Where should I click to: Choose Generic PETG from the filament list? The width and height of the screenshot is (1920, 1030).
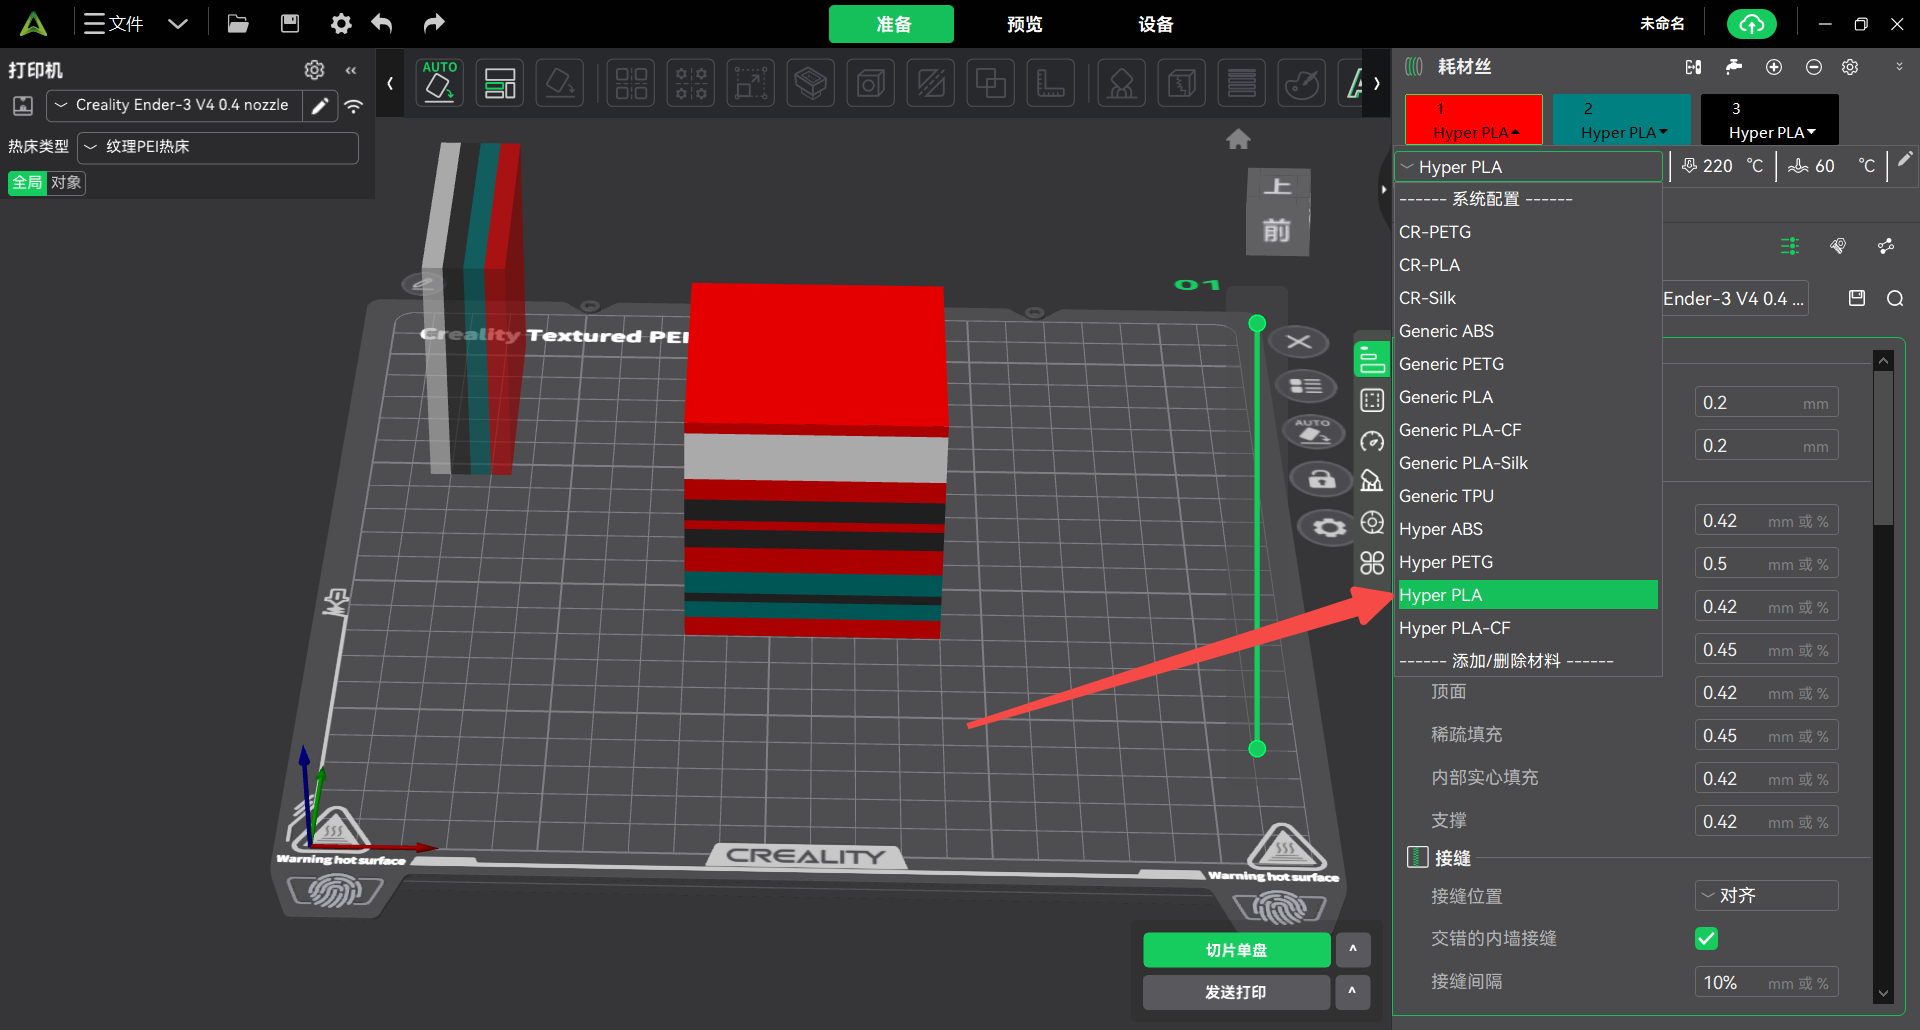[1451, 364]
